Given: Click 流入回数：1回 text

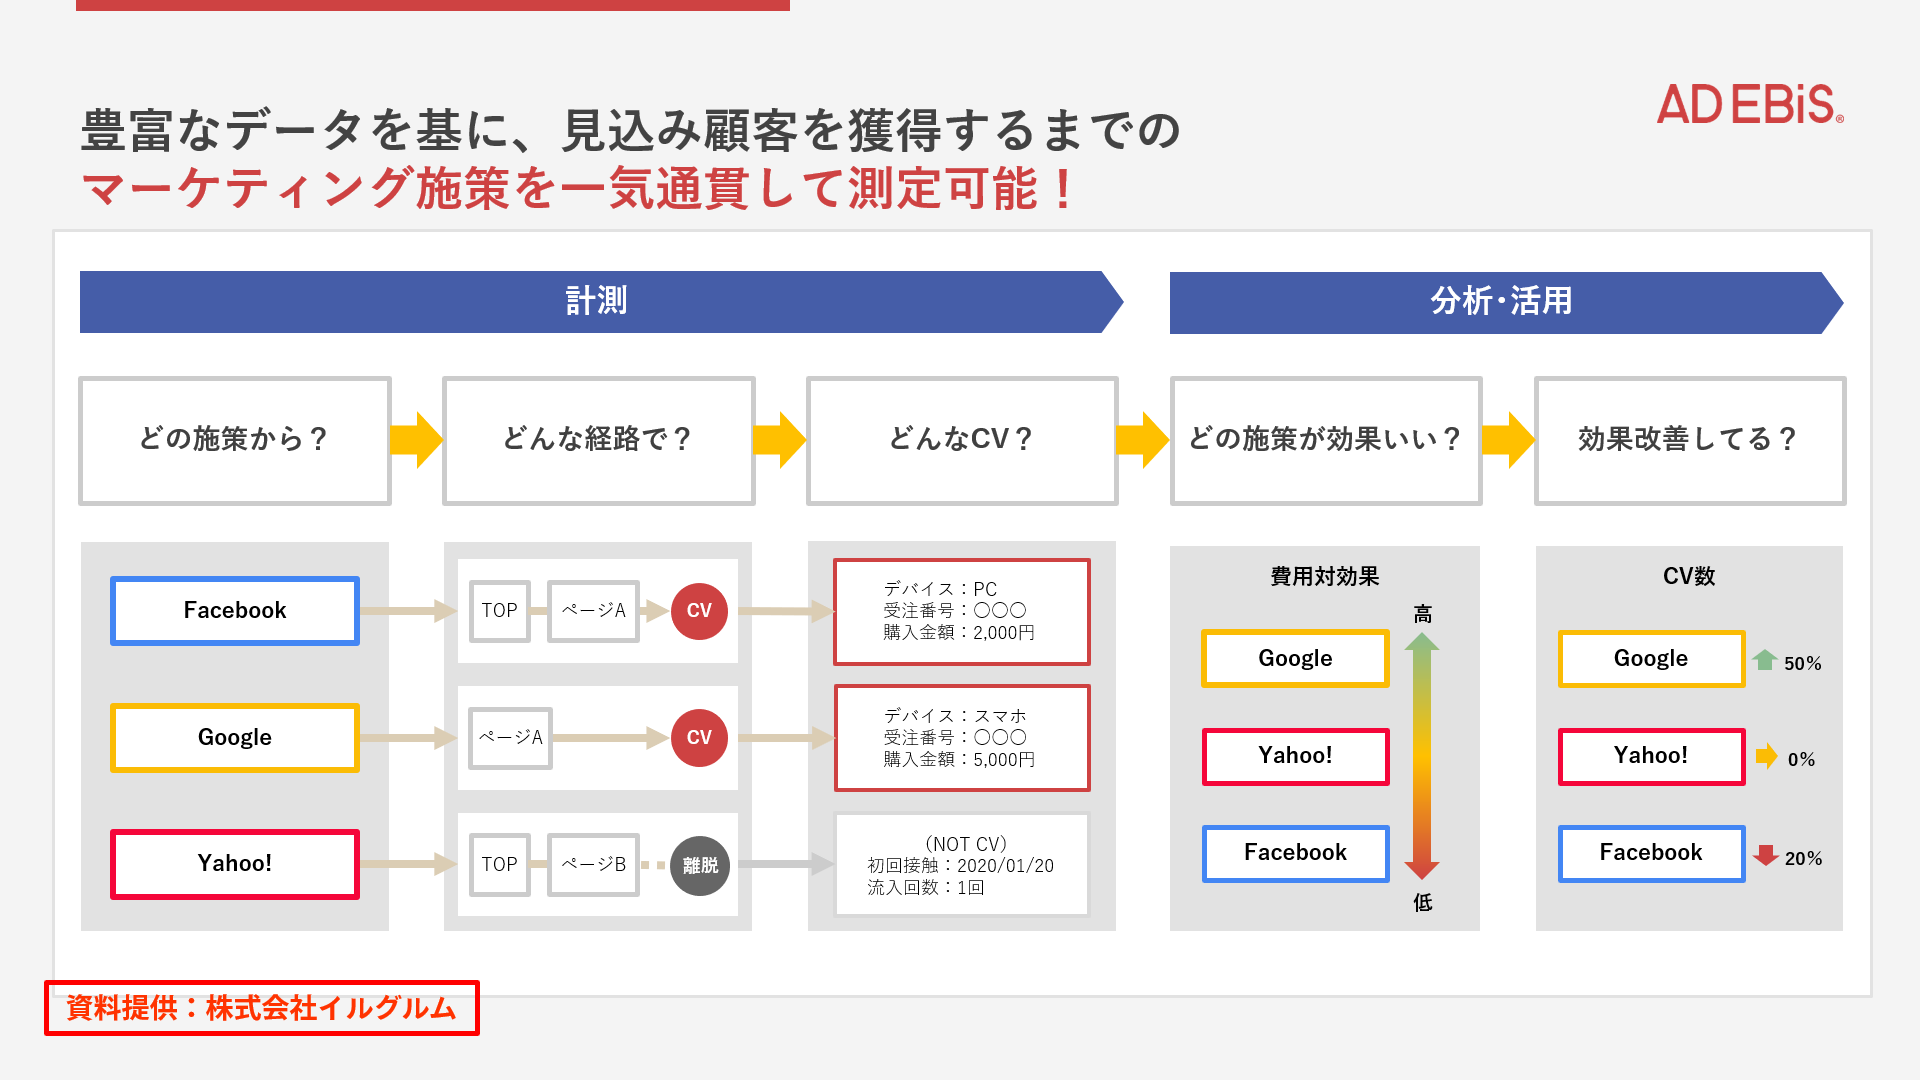Looking at the screenshot, I should (925, 888).
